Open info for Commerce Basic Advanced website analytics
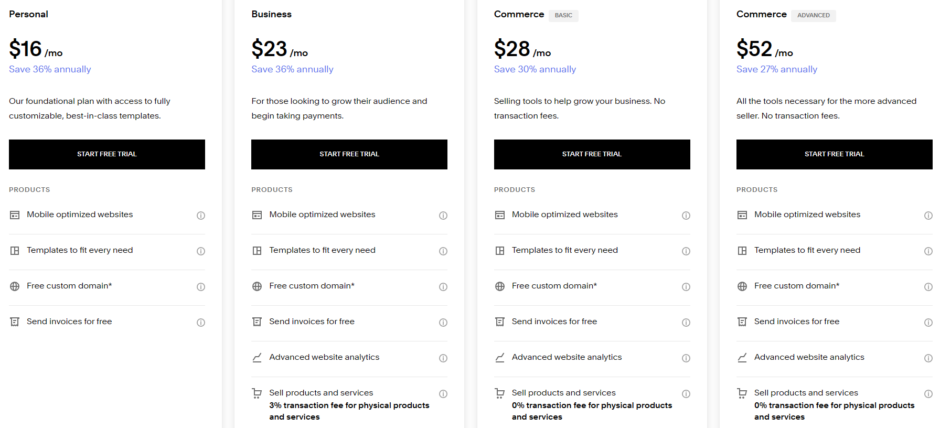The image size is (940, 428). click(x=686, y=358)
